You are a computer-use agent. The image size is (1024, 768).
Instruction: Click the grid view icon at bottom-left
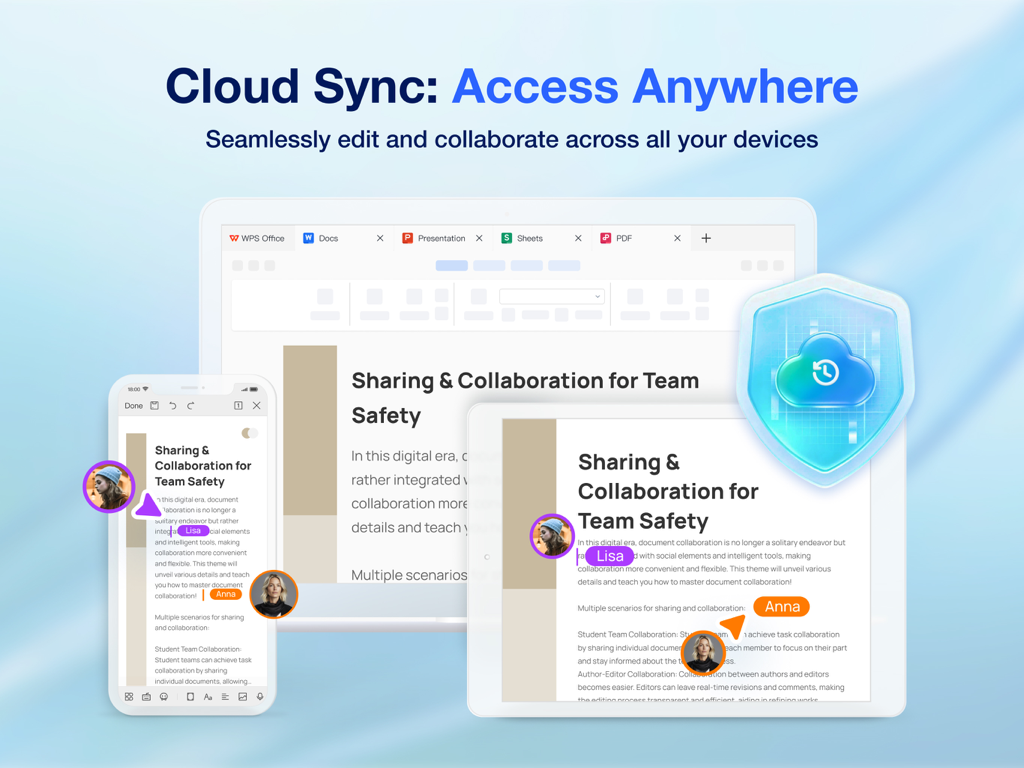coord(130,696)
